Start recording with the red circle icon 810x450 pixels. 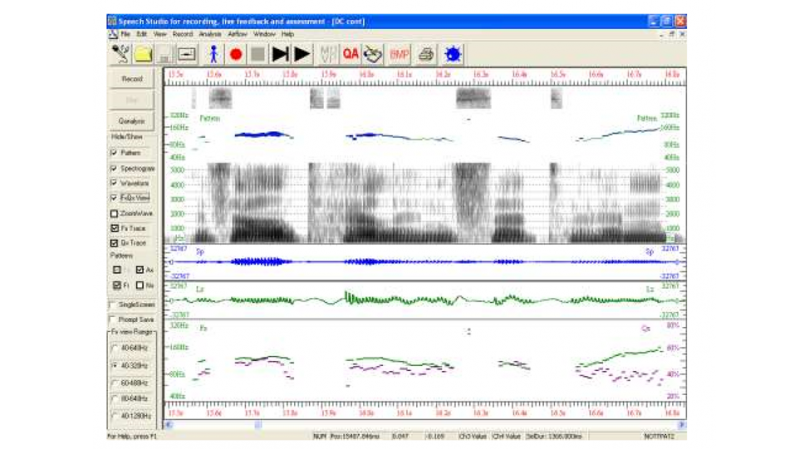235,54
